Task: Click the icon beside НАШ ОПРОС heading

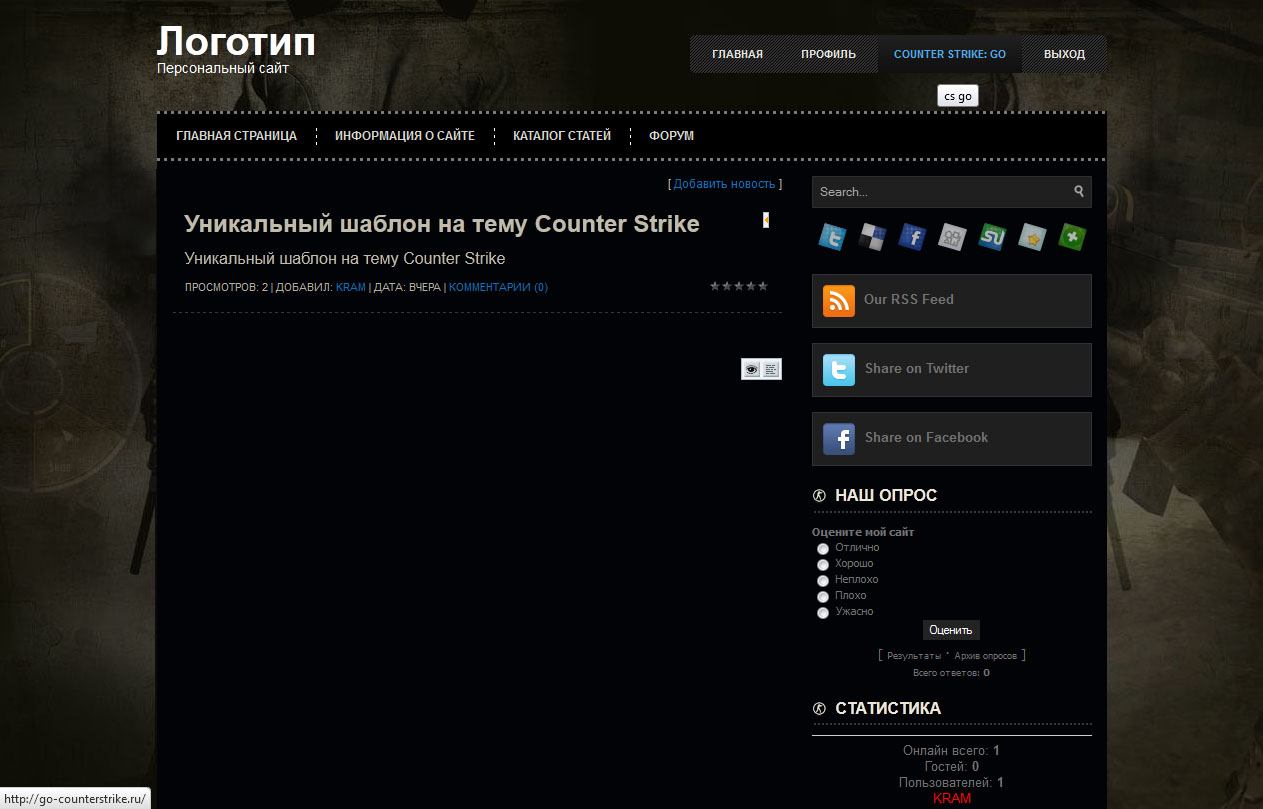Action: [819, 495]
